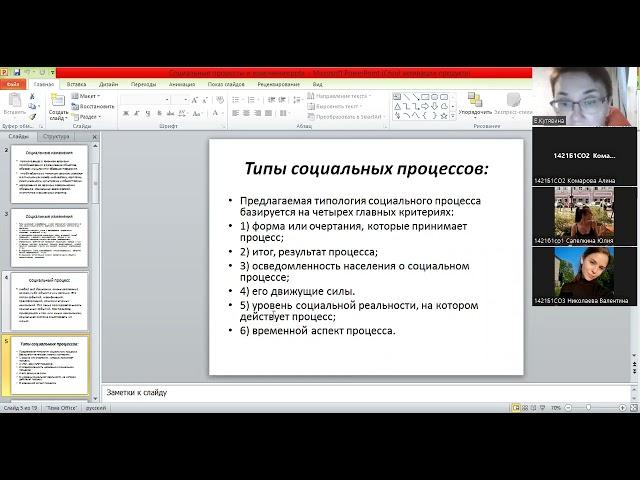Align text left in the paragraph group
Image resolution: width=640 pixels, height=480 pixels.
click(x=236, y=113)
